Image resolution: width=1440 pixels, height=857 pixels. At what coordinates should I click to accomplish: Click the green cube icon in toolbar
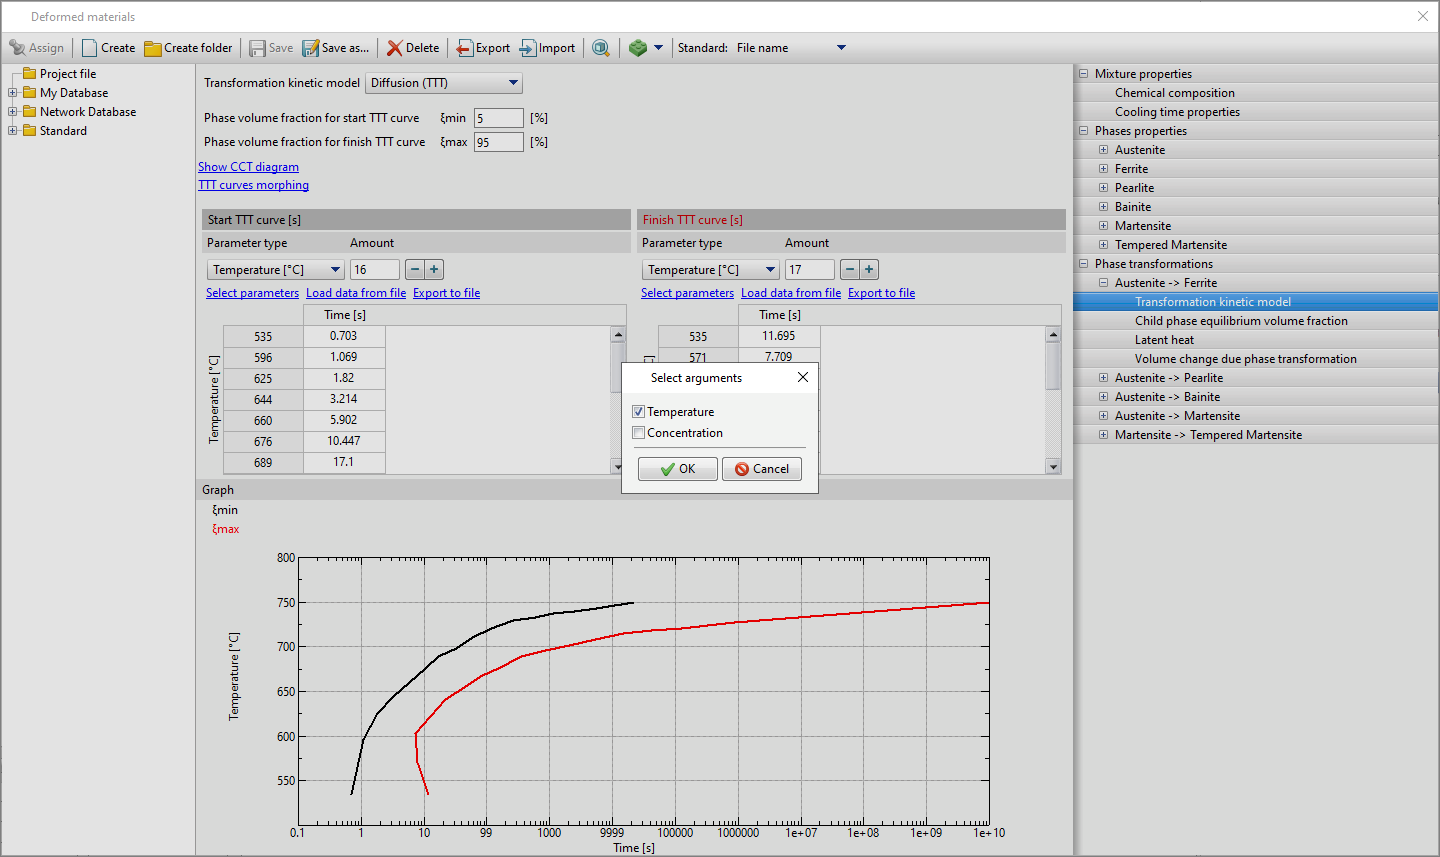pyautogui.click(x=638, y=48)
